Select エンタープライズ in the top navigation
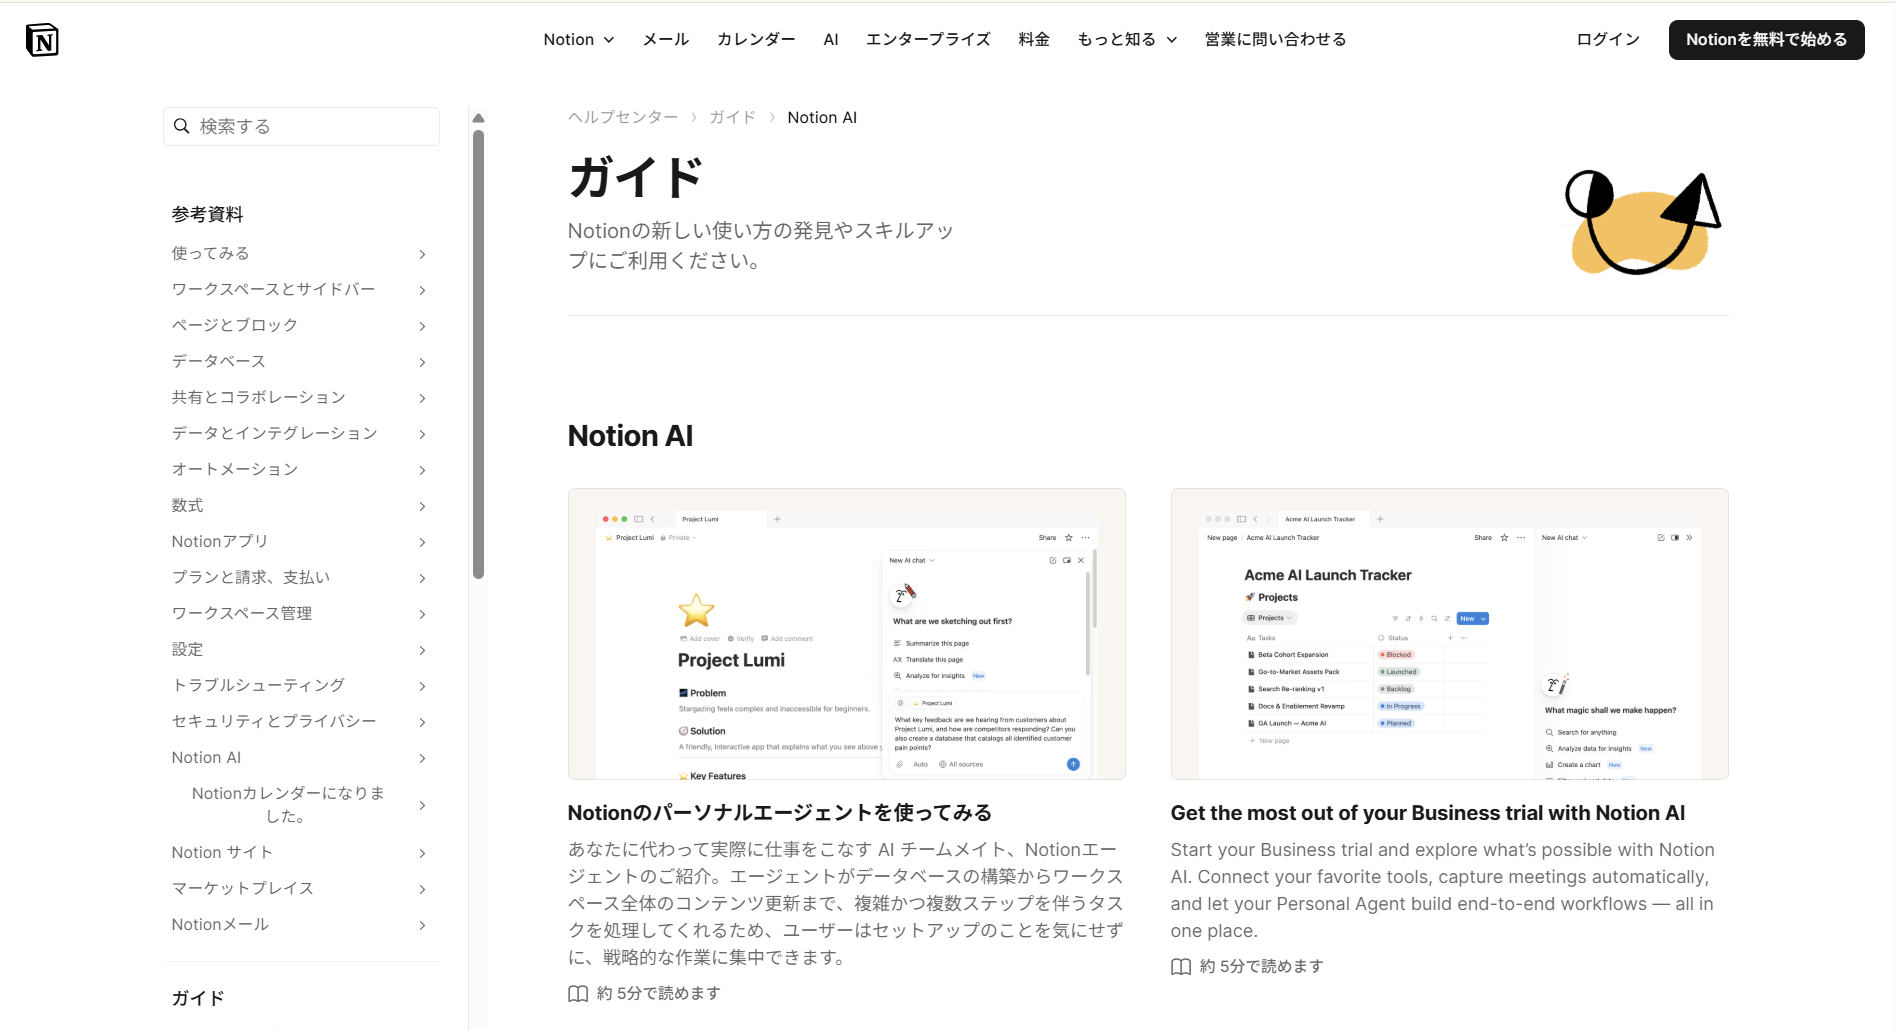 [927, 39]
